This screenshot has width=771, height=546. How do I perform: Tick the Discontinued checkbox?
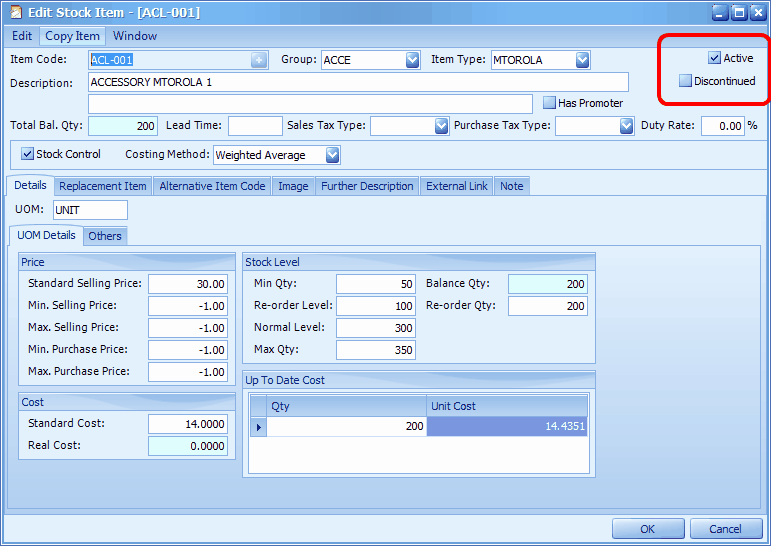[686, 81]
